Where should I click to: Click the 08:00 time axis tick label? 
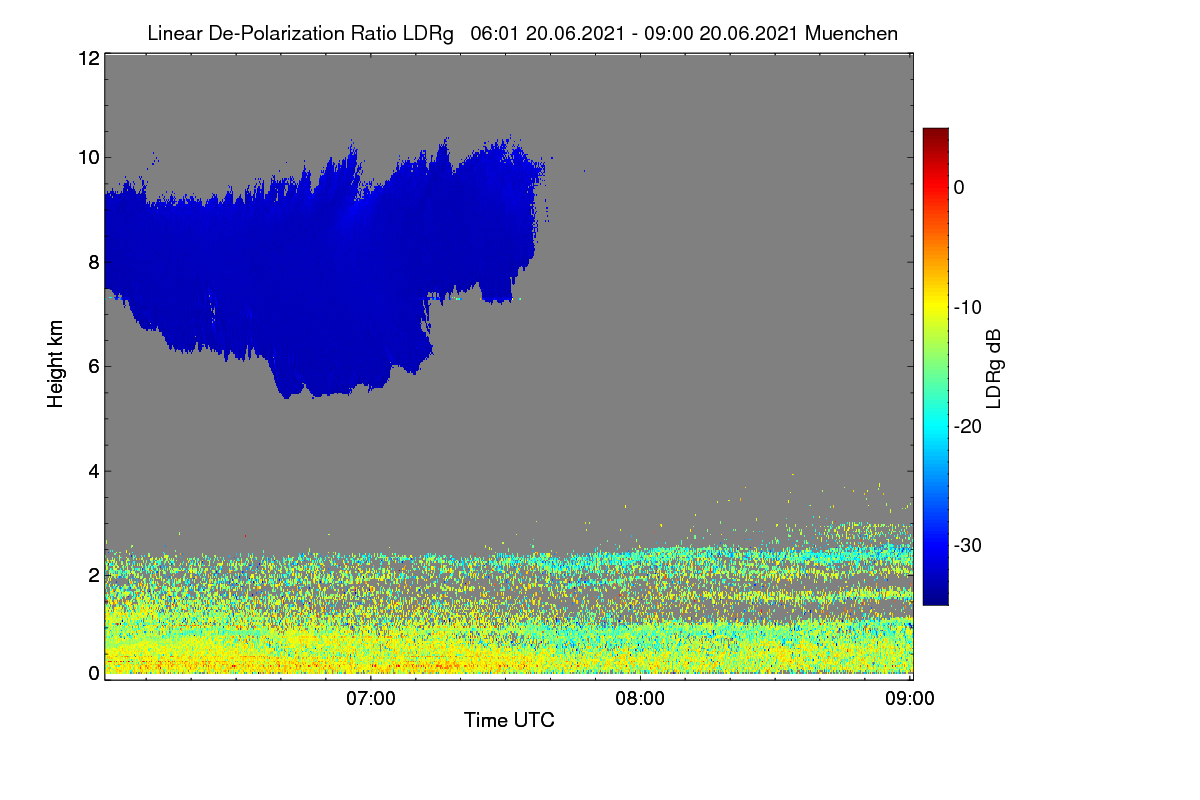point(640,700)
